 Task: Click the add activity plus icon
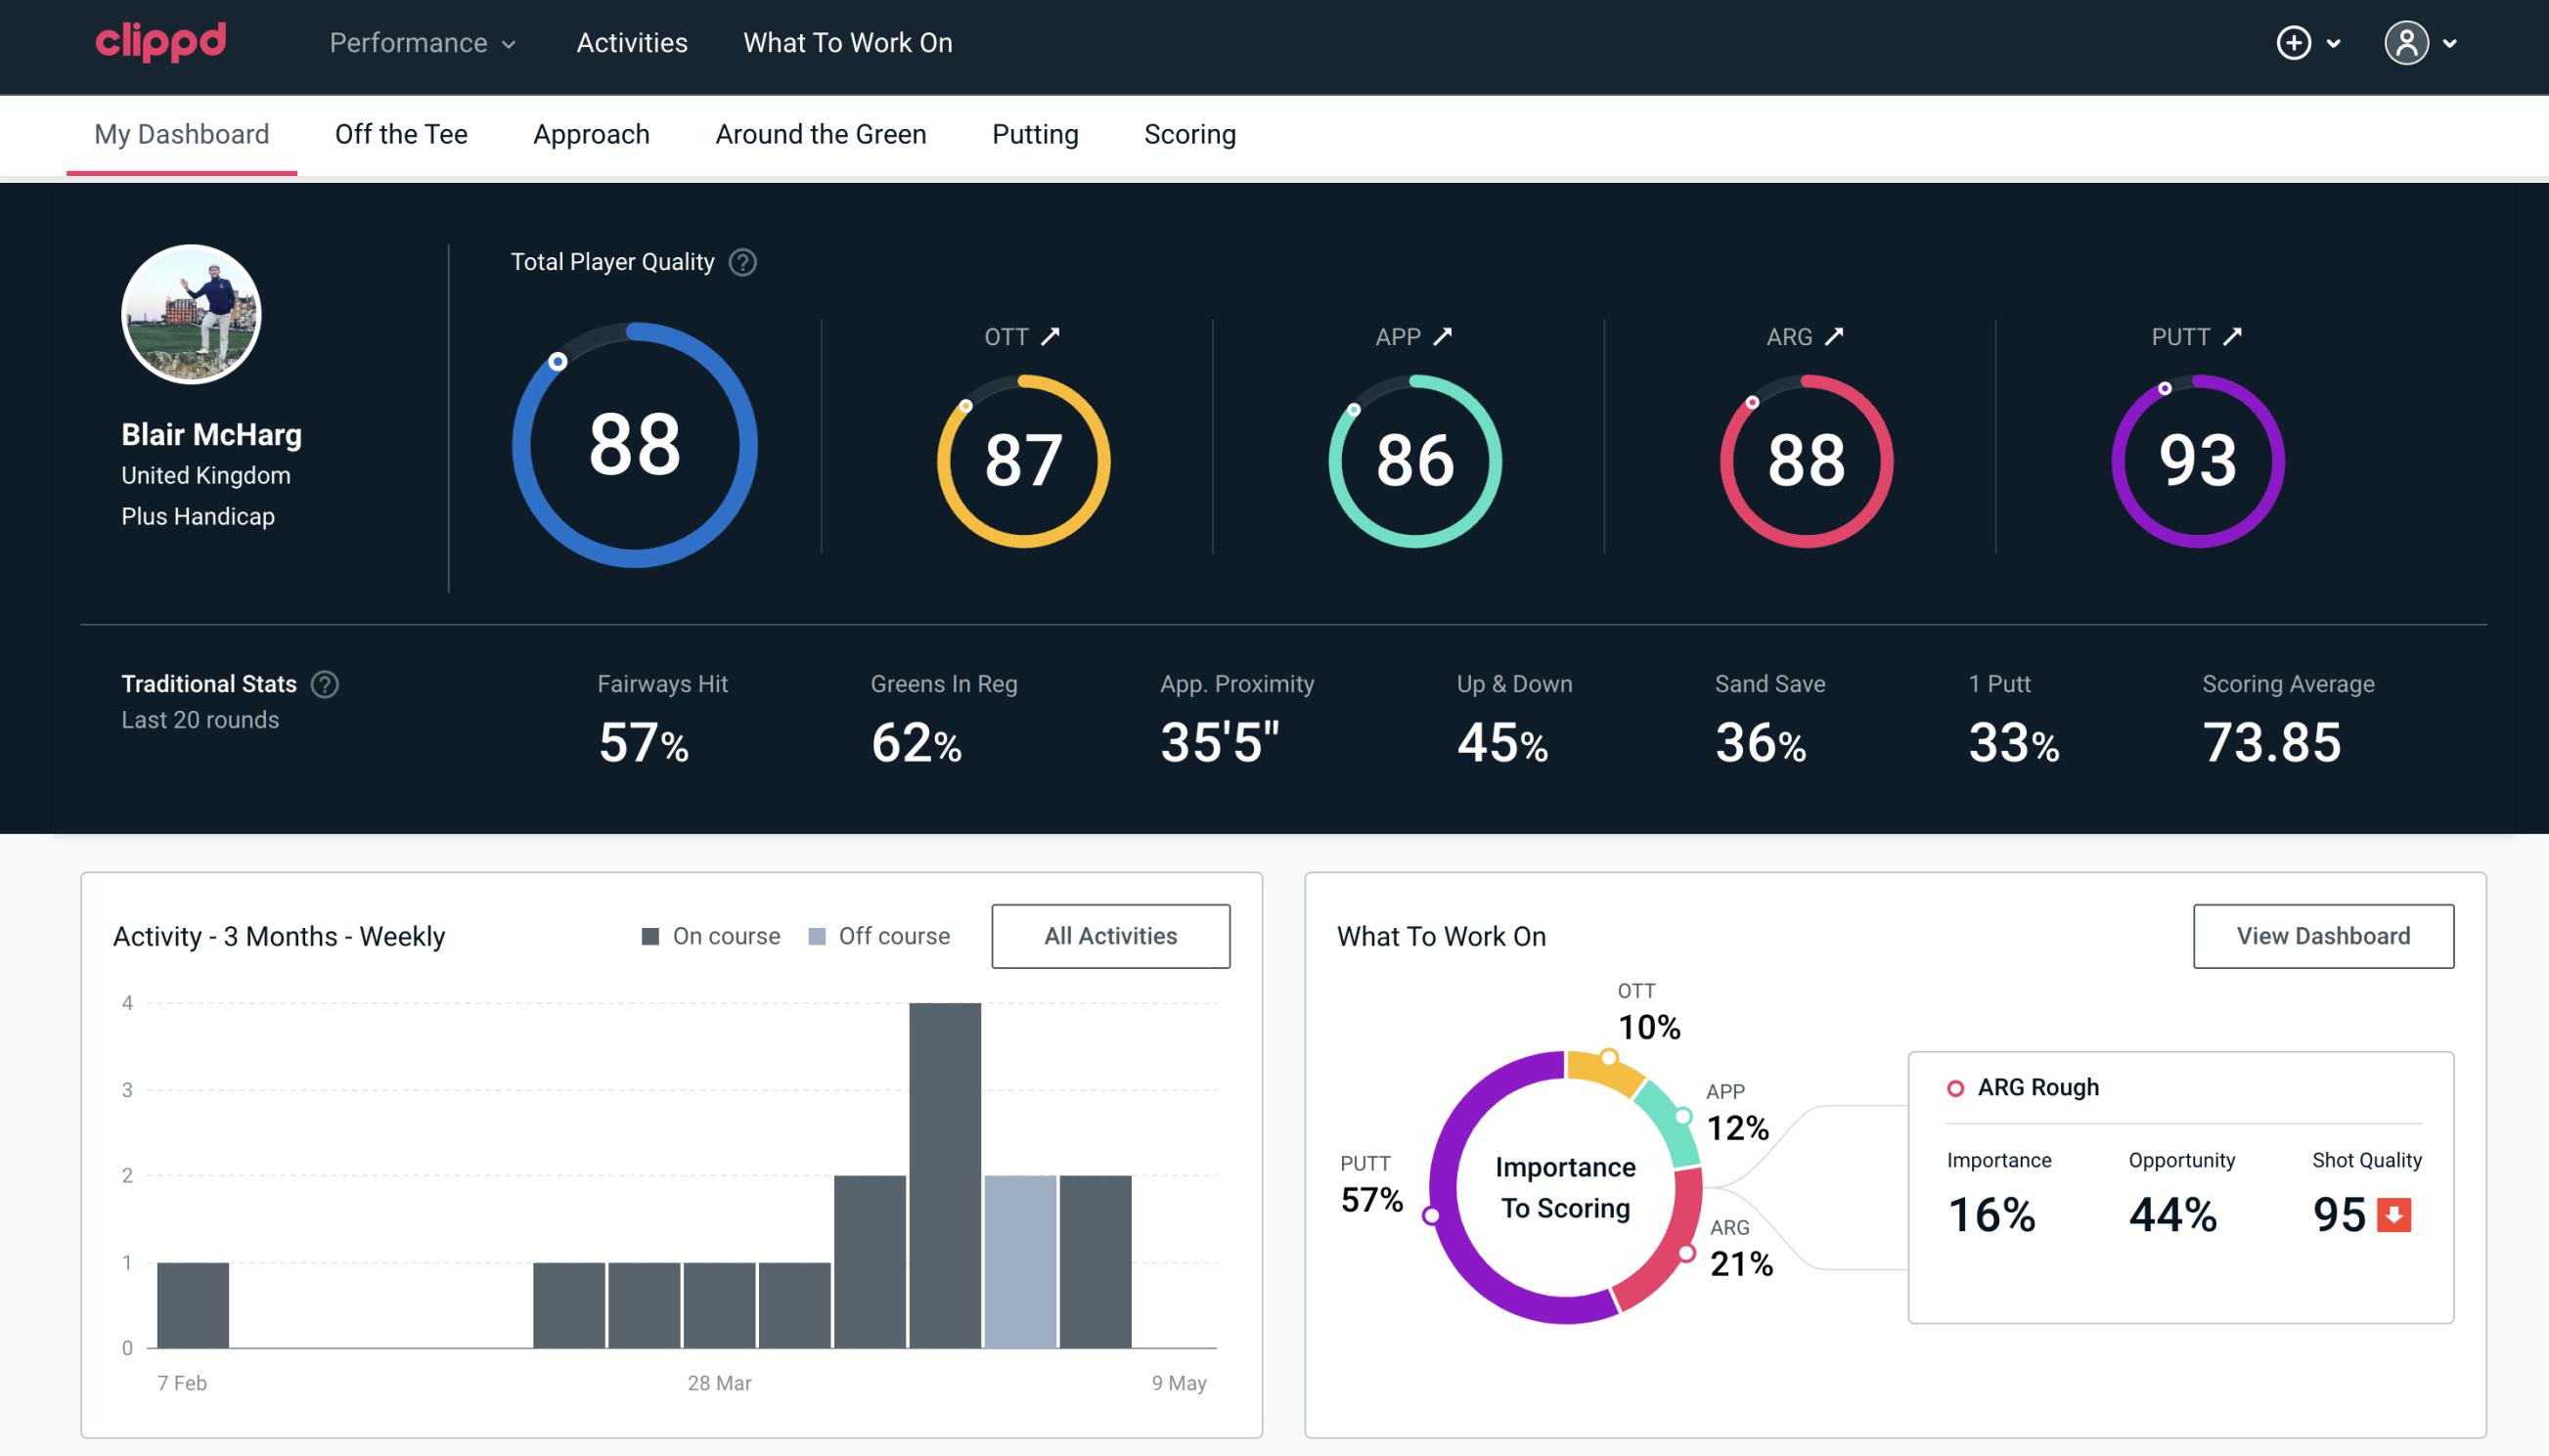(2294, 42)
